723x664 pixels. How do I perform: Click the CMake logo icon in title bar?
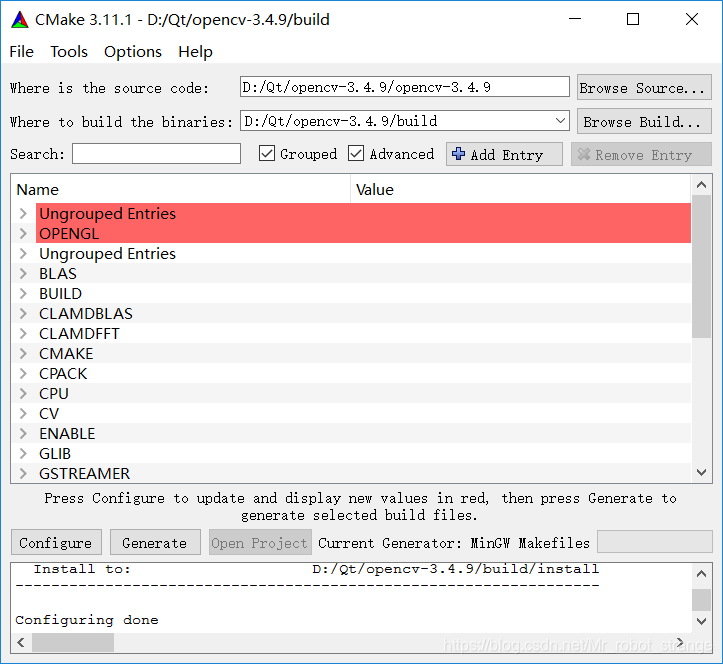[20, 20]
